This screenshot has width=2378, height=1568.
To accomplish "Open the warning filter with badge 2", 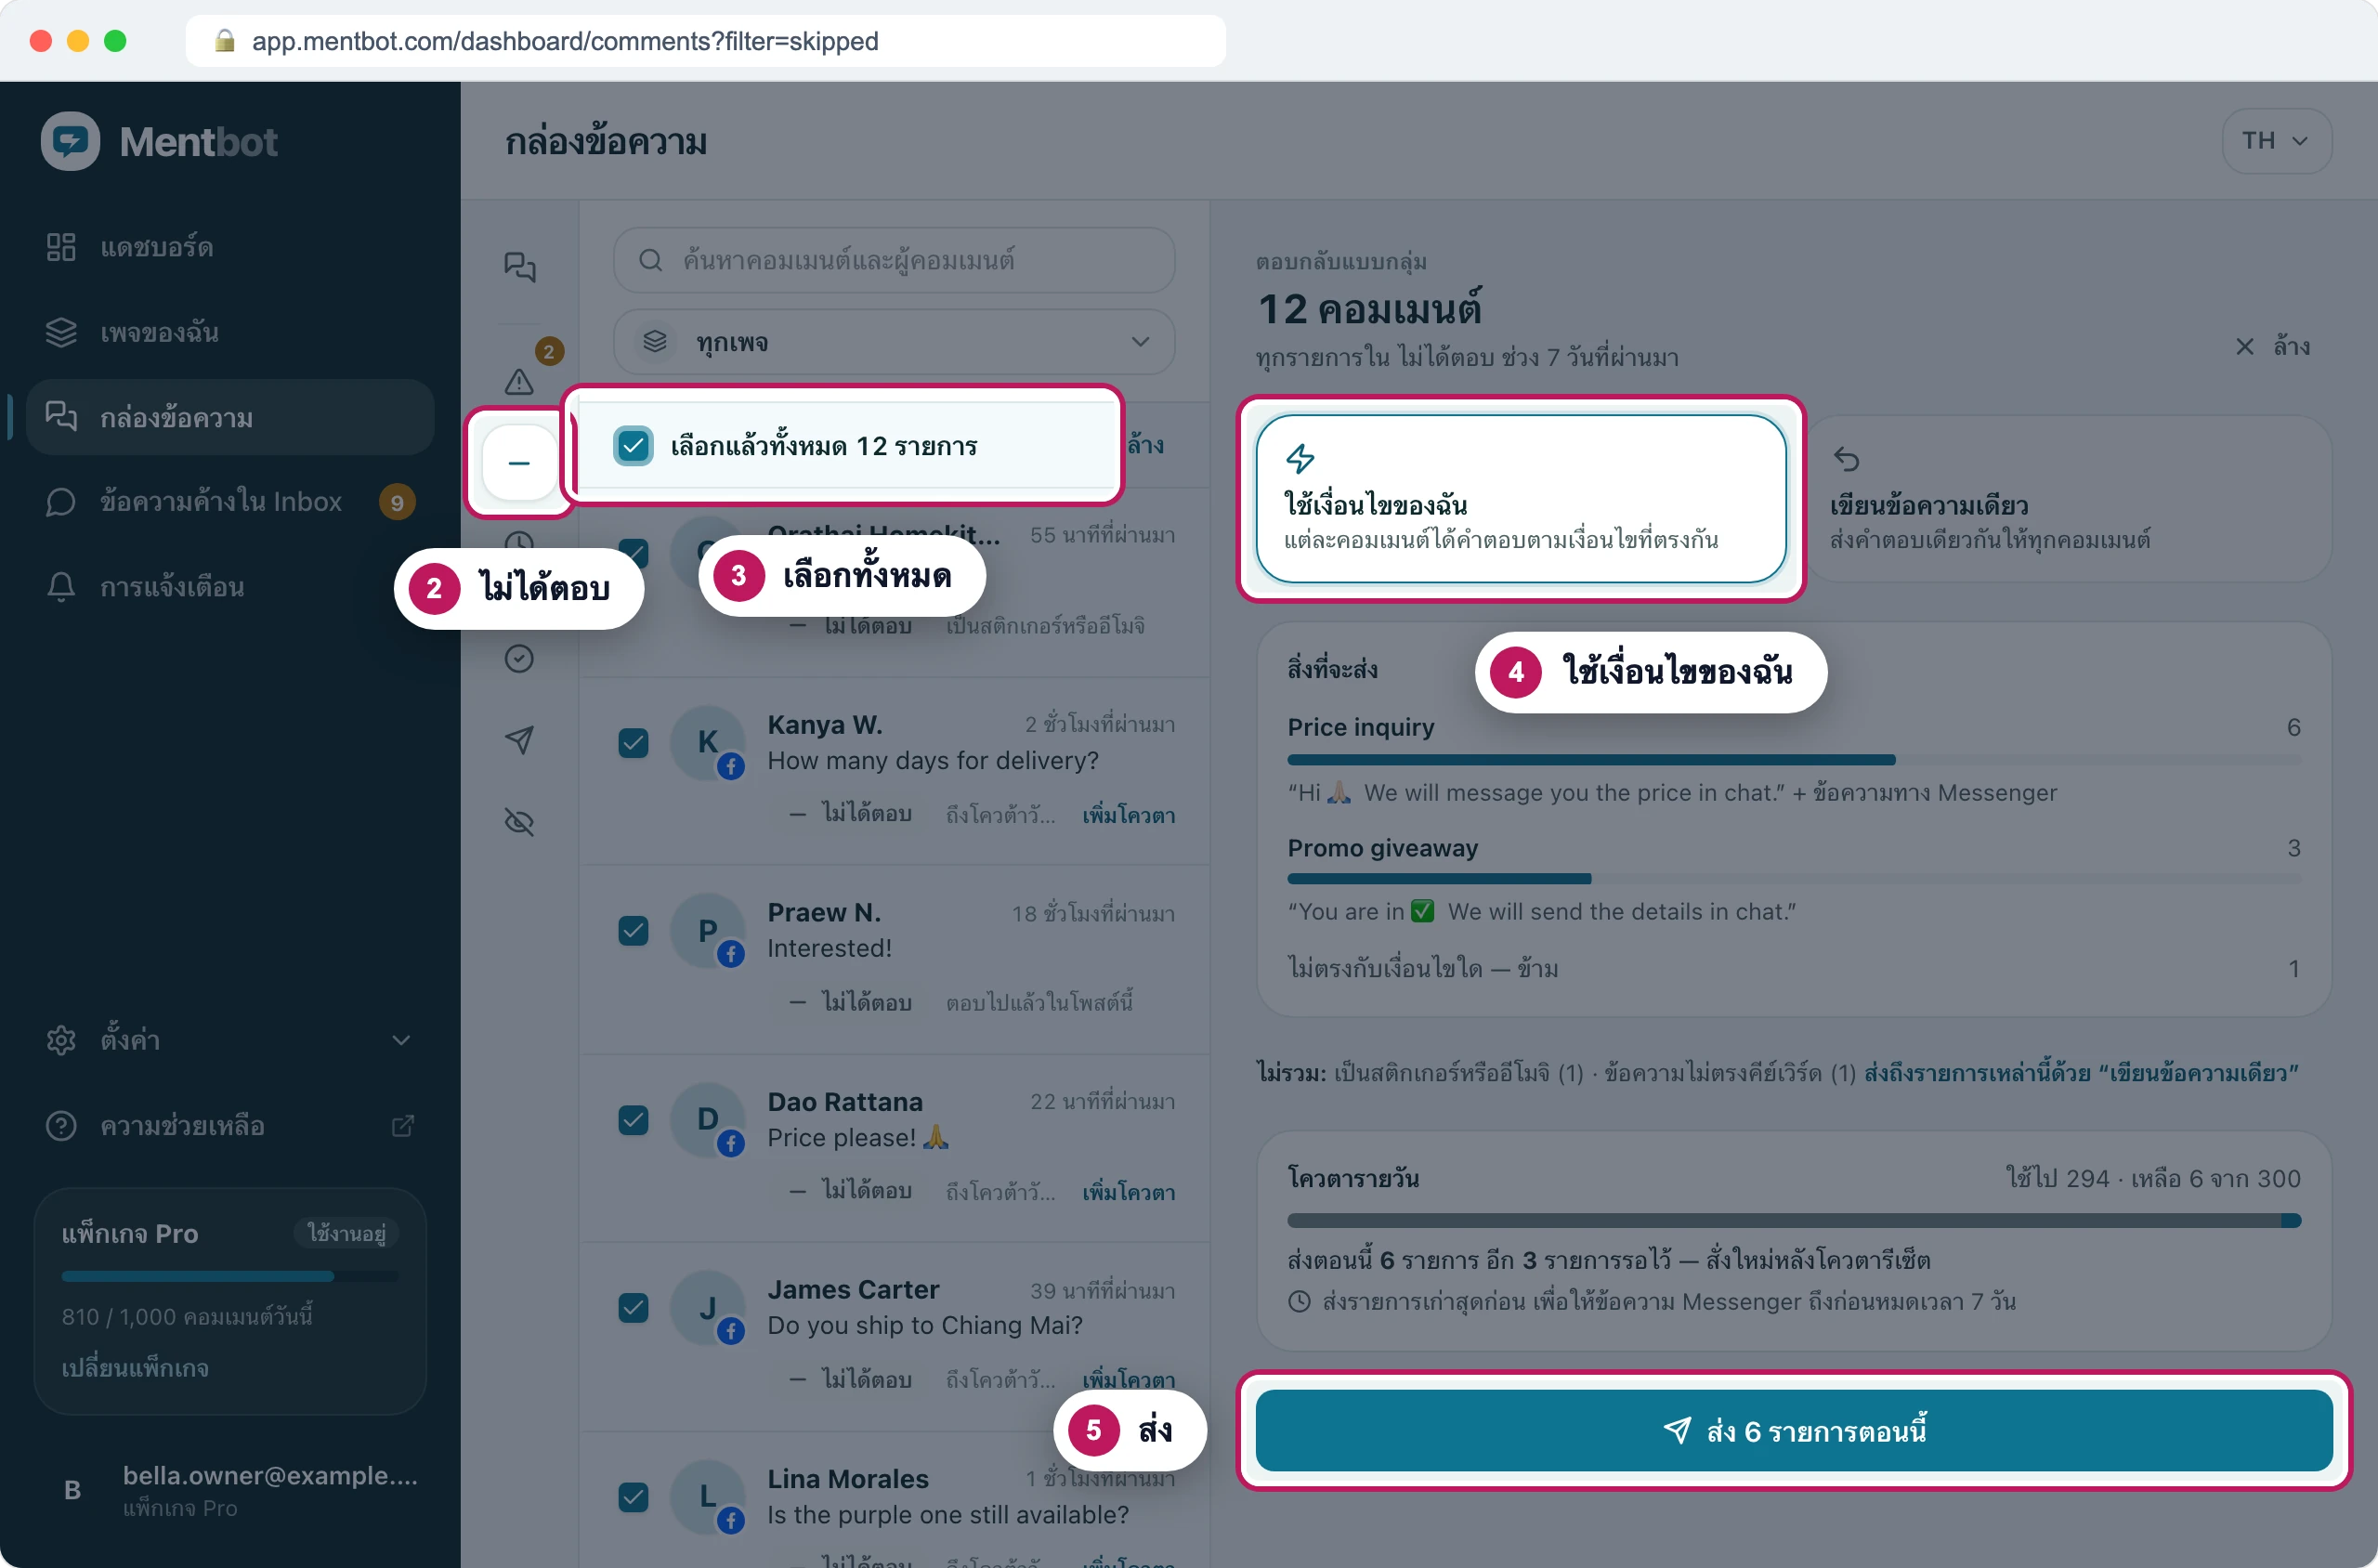I will click(x=519, y=380).
